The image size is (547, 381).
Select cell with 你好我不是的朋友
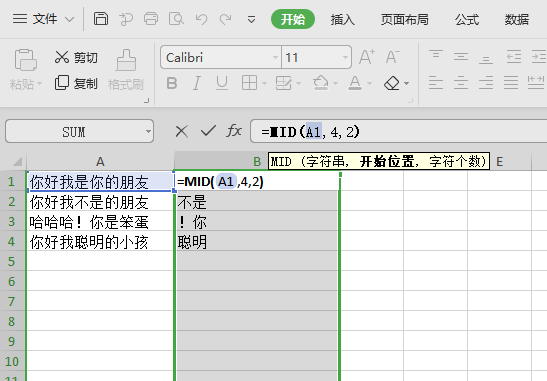100,202
